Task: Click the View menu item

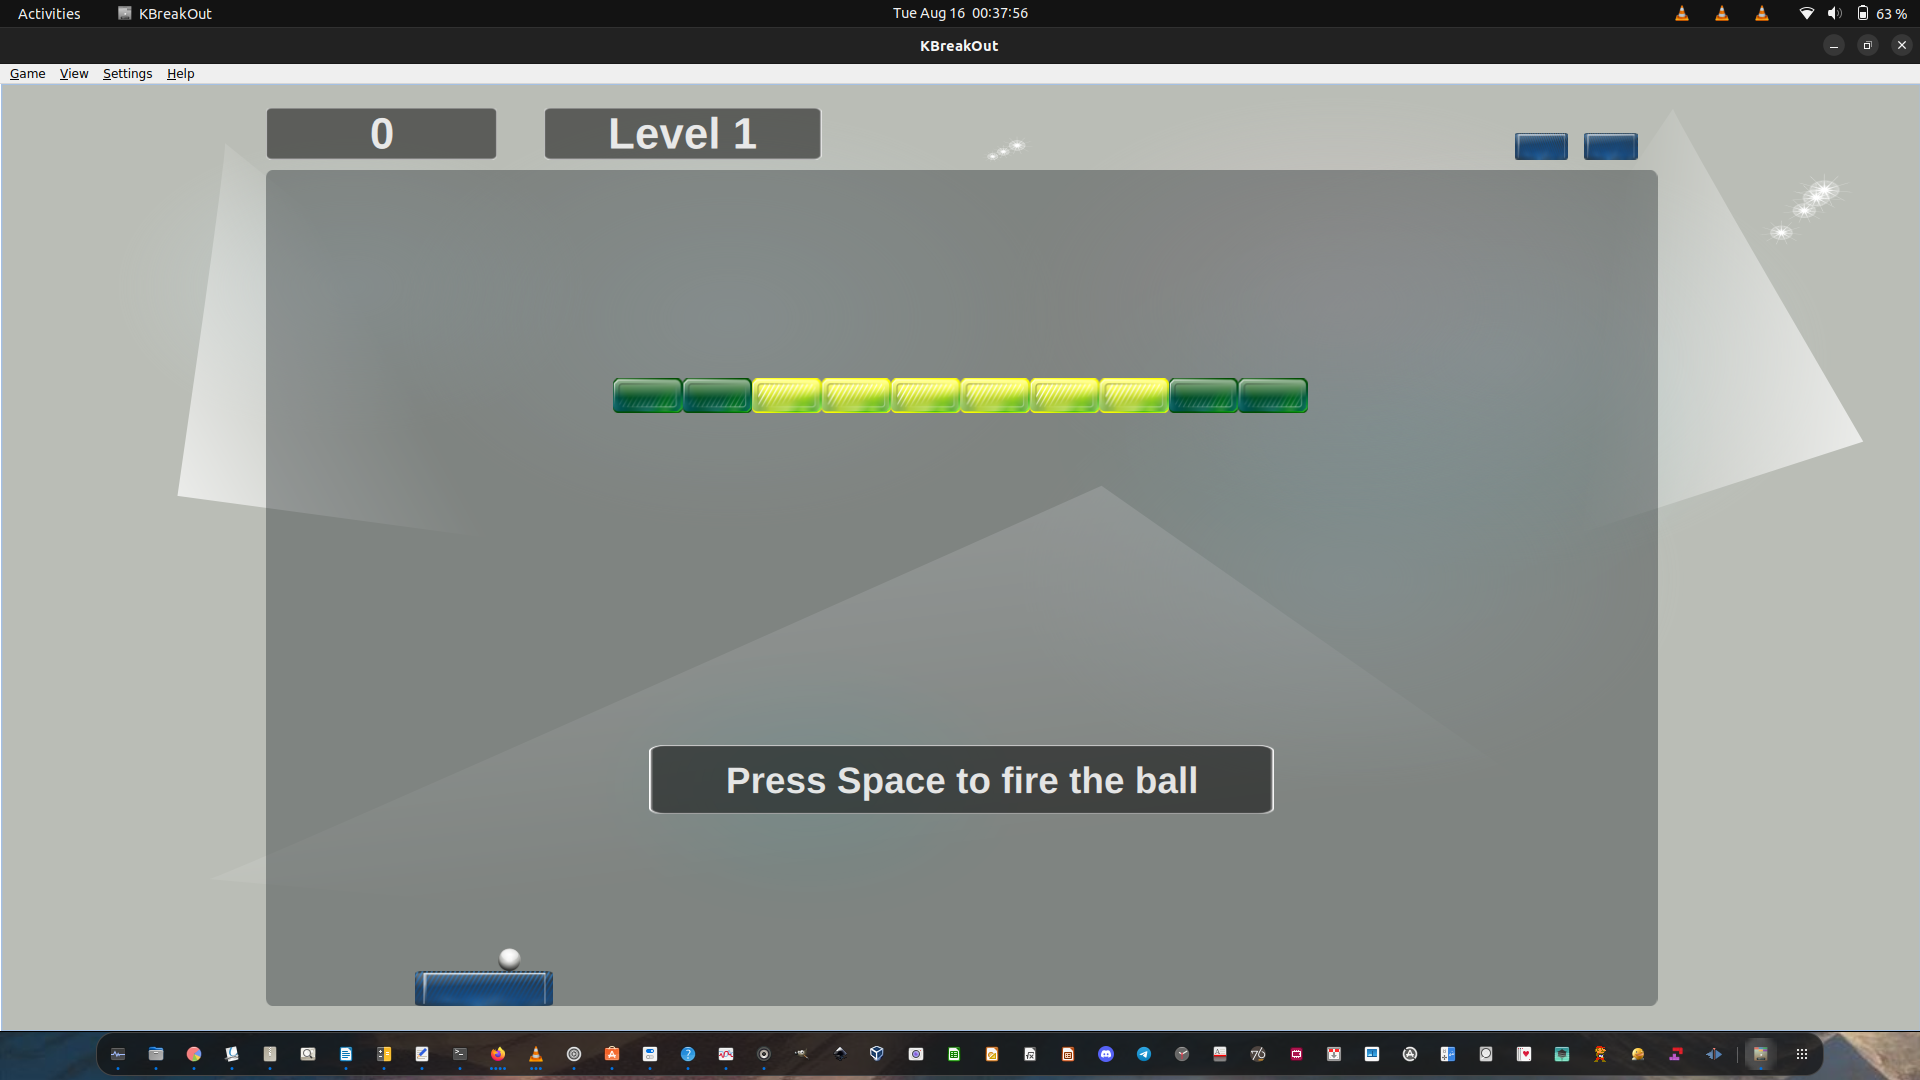Action: point(73,73)
